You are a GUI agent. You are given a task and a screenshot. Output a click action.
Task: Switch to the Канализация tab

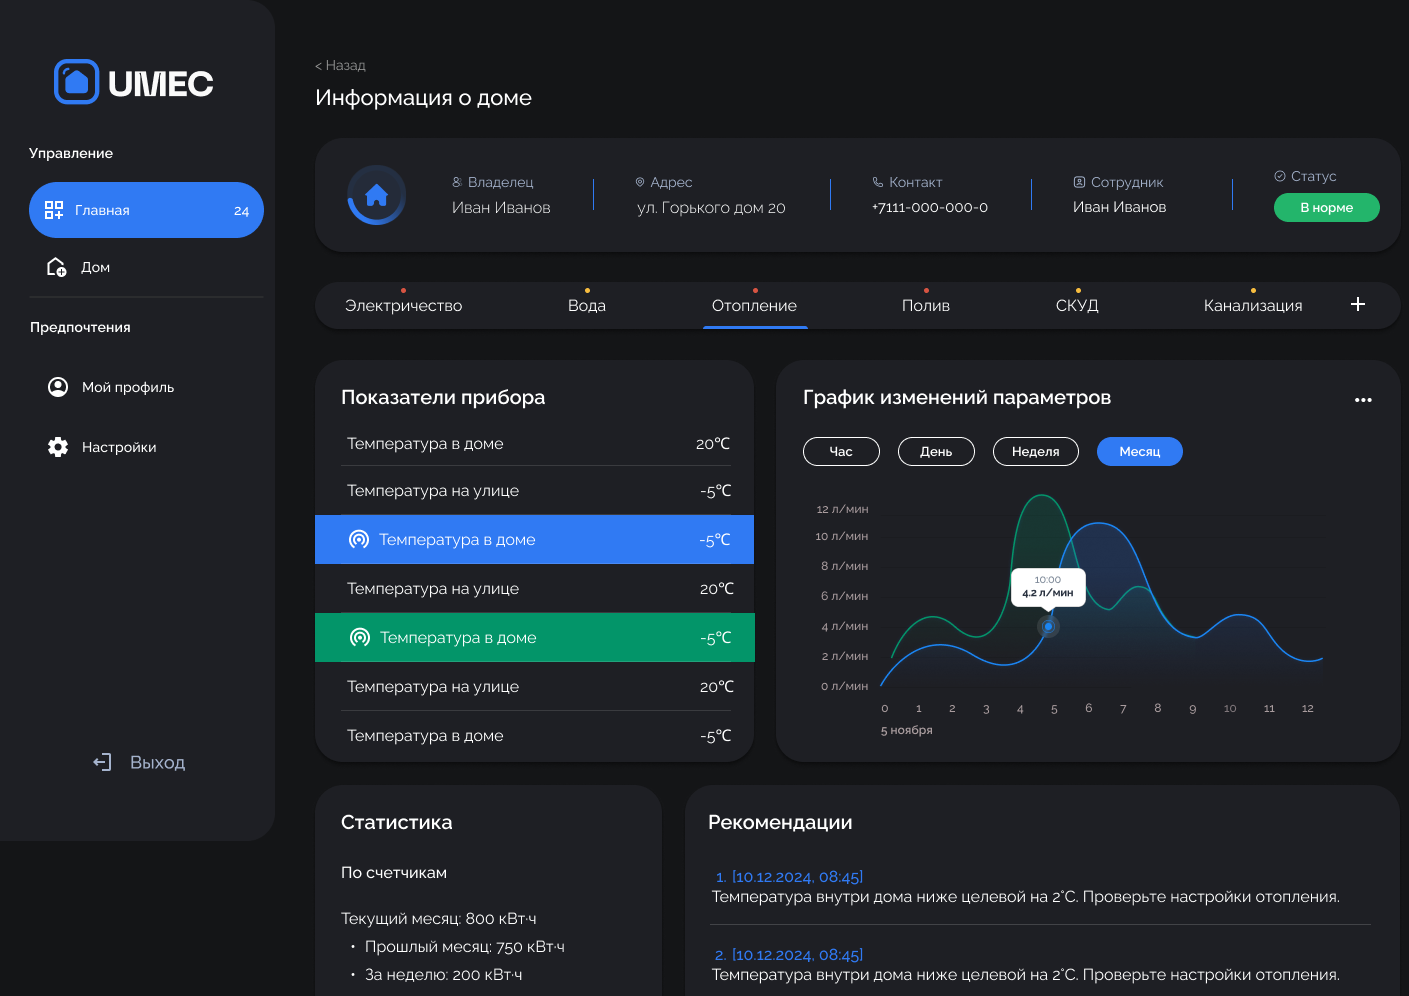click(1253, 305)
